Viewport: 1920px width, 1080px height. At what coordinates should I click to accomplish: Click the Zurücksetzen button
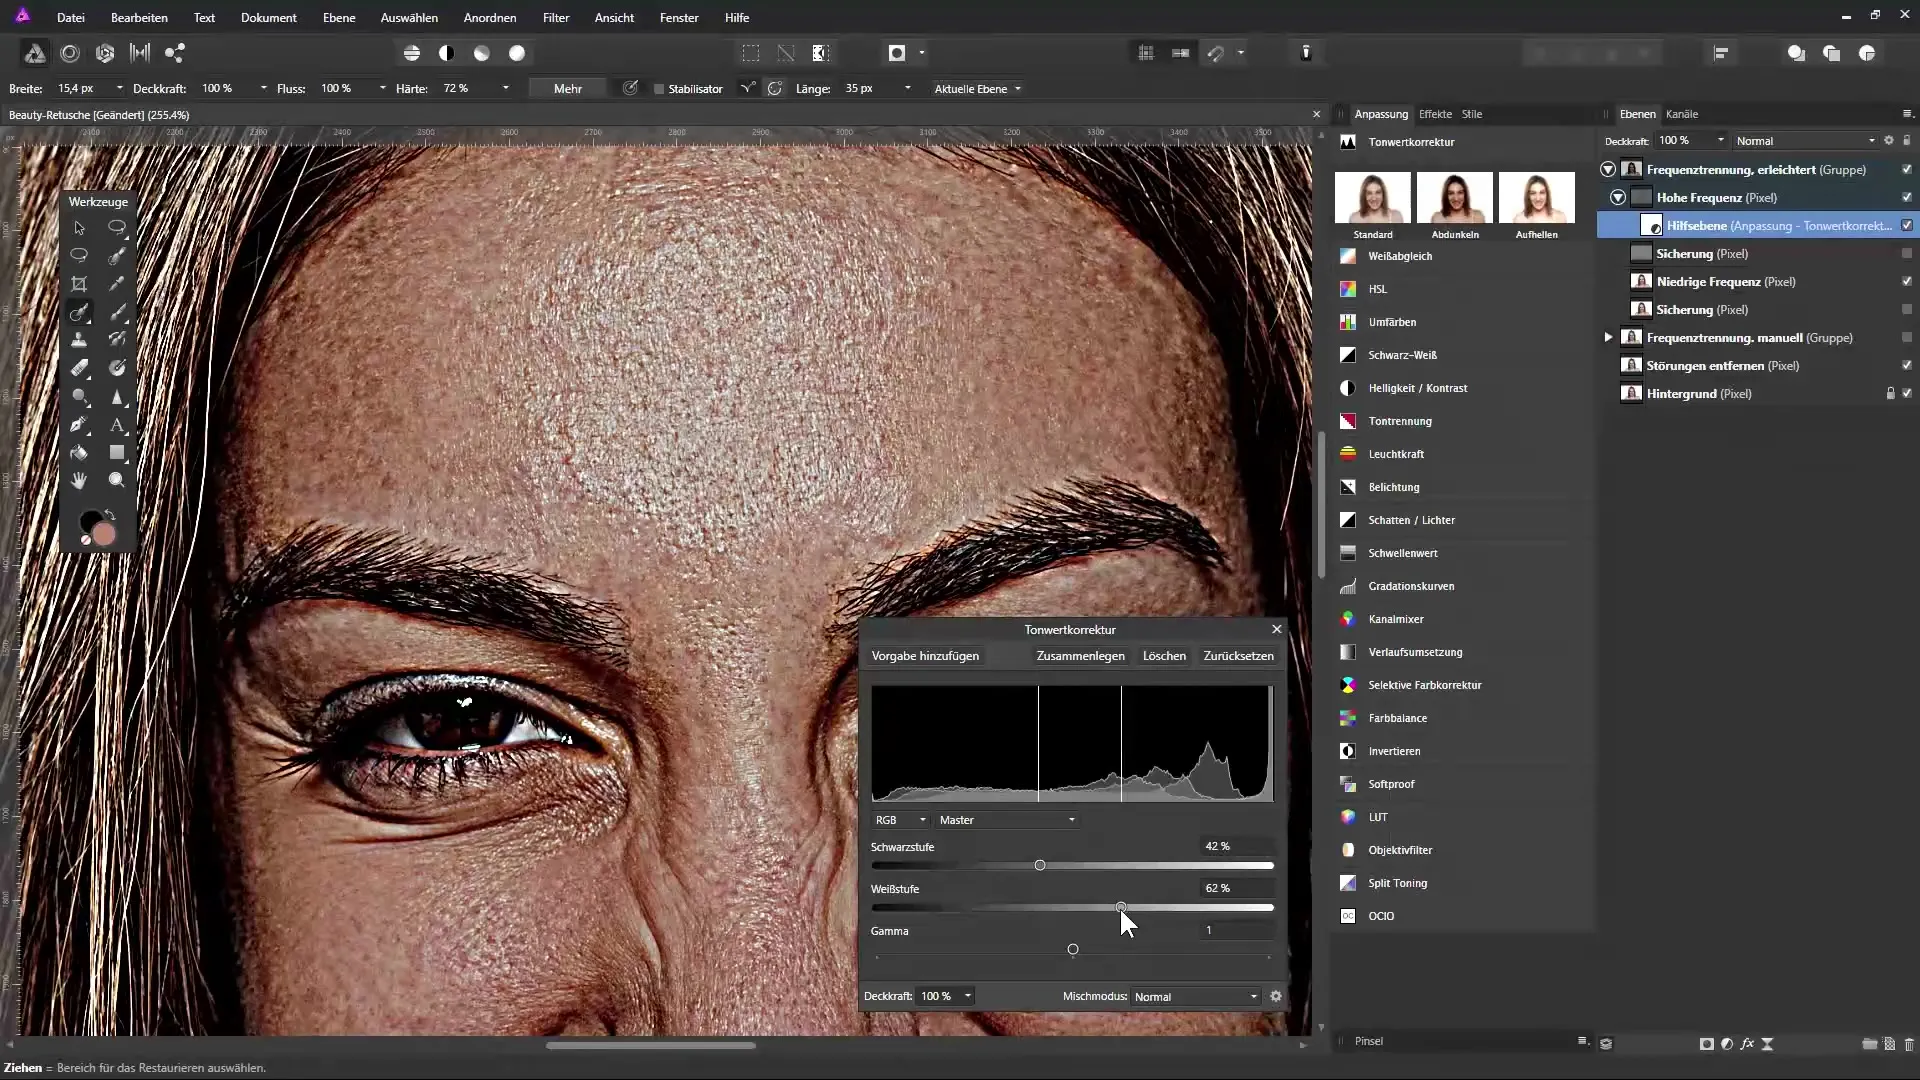tap(1238, 656)
